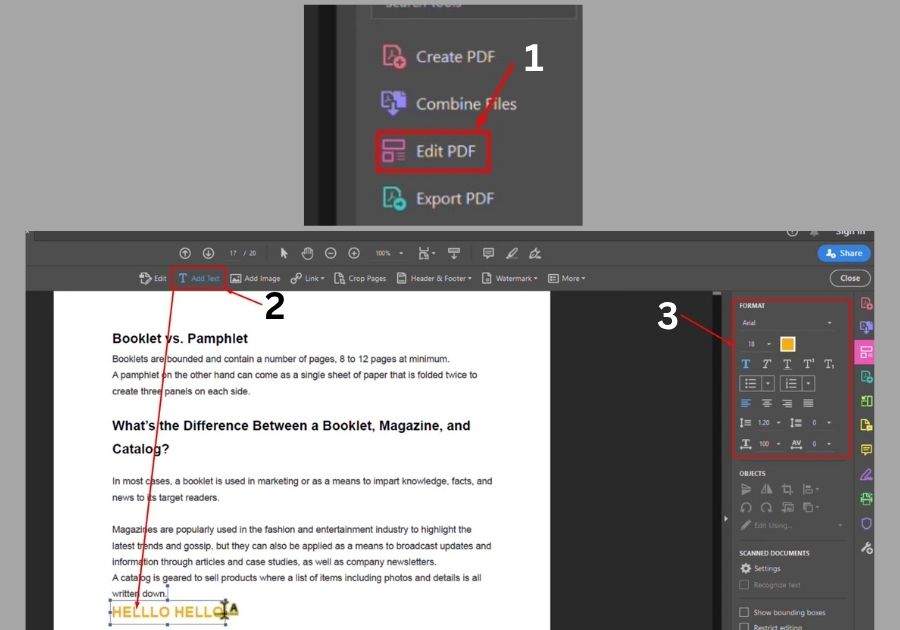Toggle underline text formatting
Image resolution: width=900 pixels, height=630 pixels.
pos(787,364)
